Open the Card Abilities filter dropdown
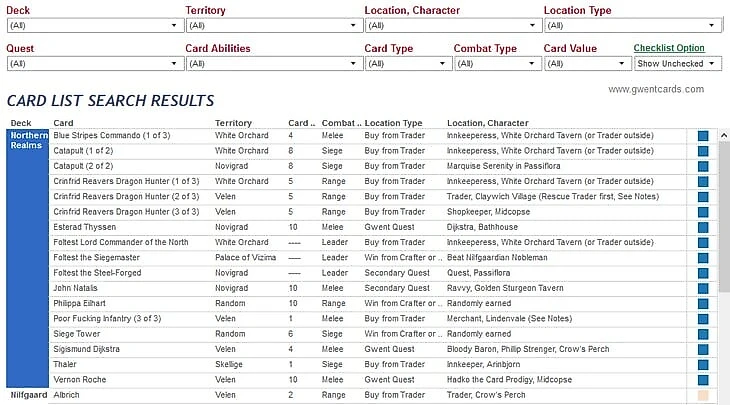 point(269,64)
